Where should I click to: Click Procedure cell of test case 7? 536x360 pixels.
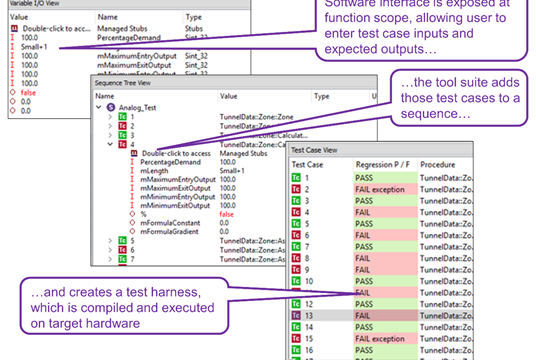click(446, 247)
